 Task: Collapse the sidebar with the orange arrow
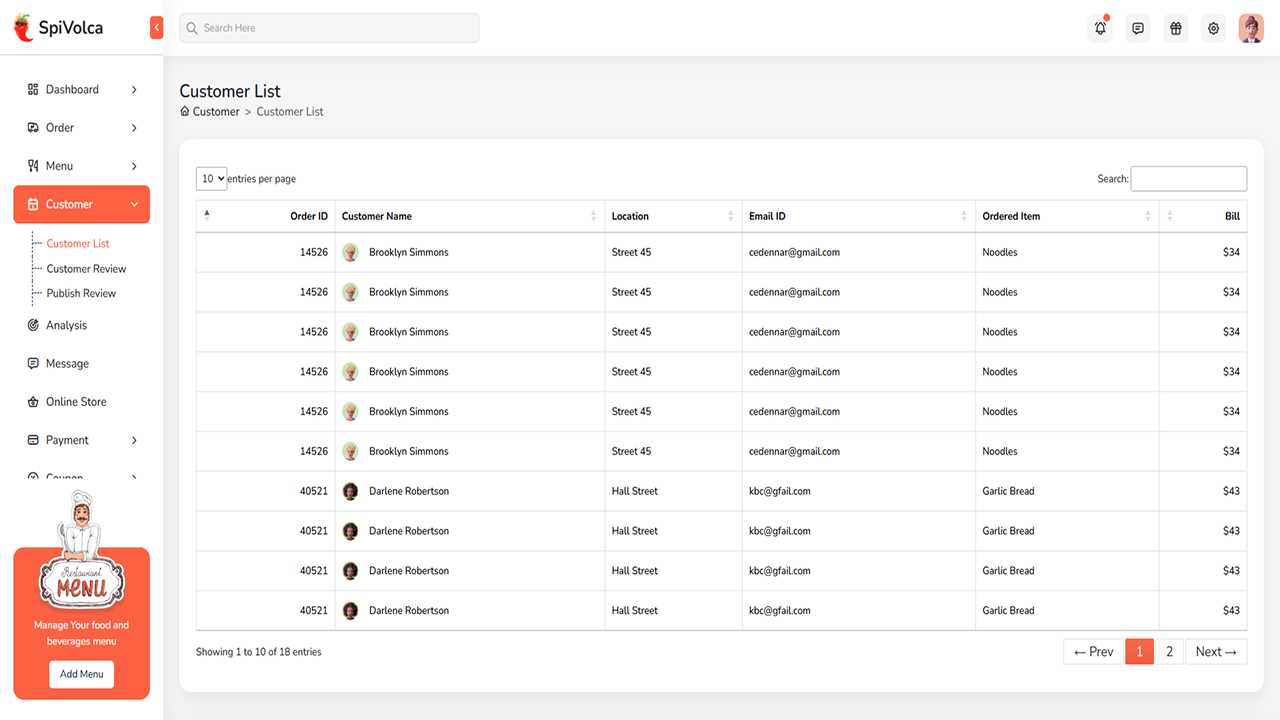156,28
